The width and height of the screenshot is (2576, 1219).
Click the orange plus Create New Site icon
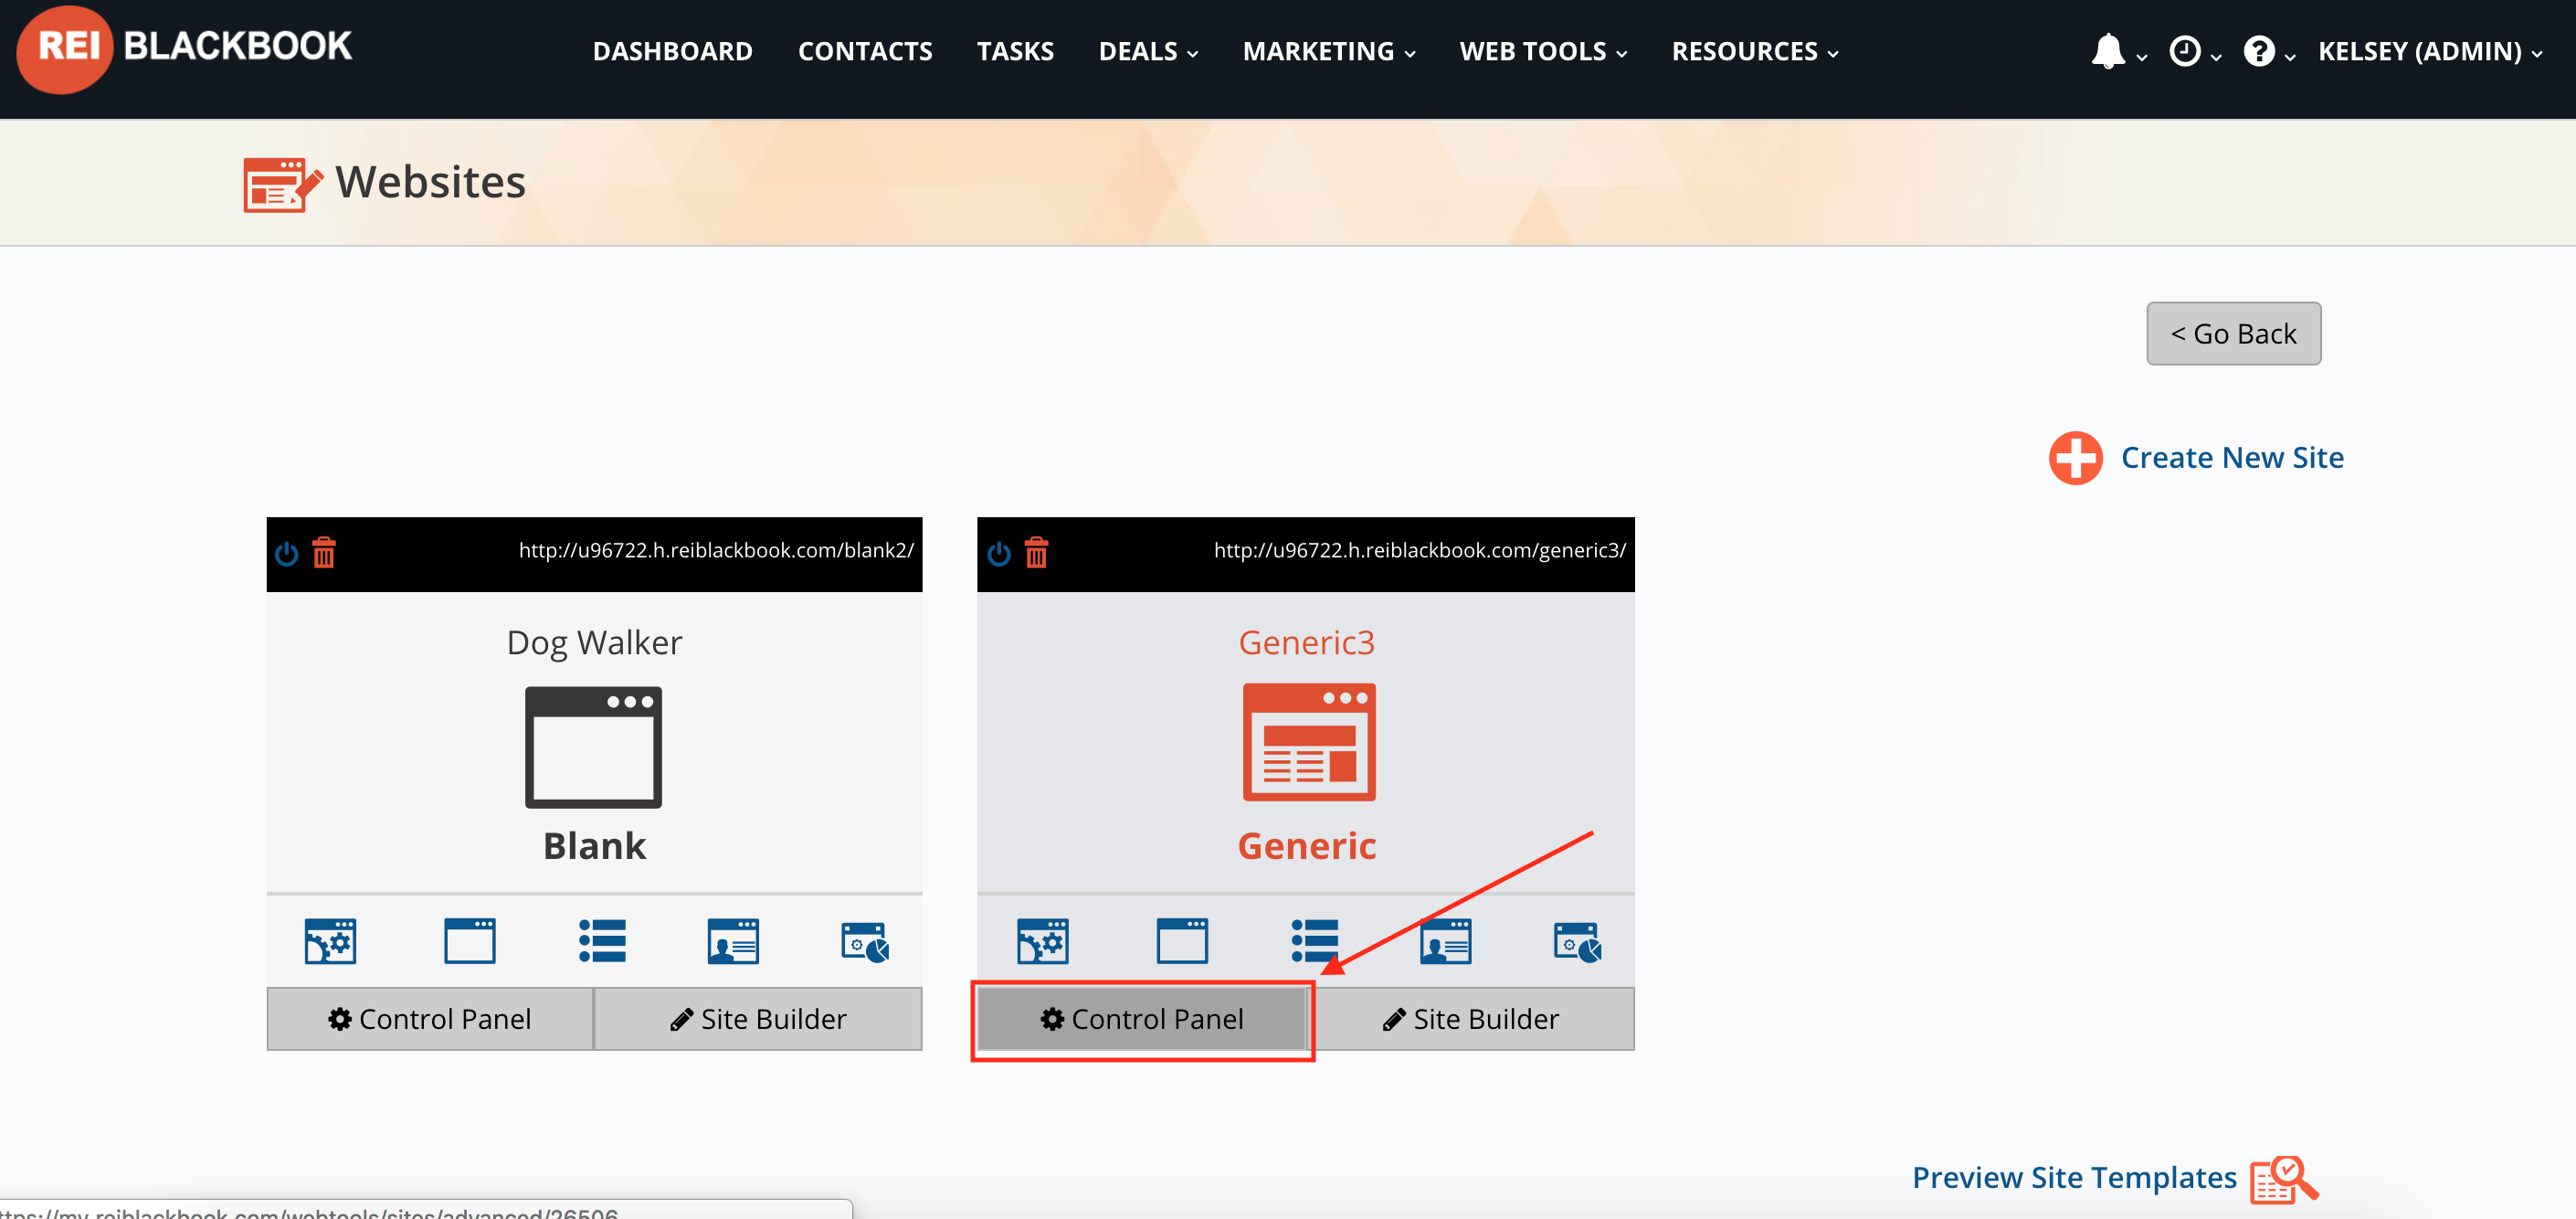[x=2075, y=458]
